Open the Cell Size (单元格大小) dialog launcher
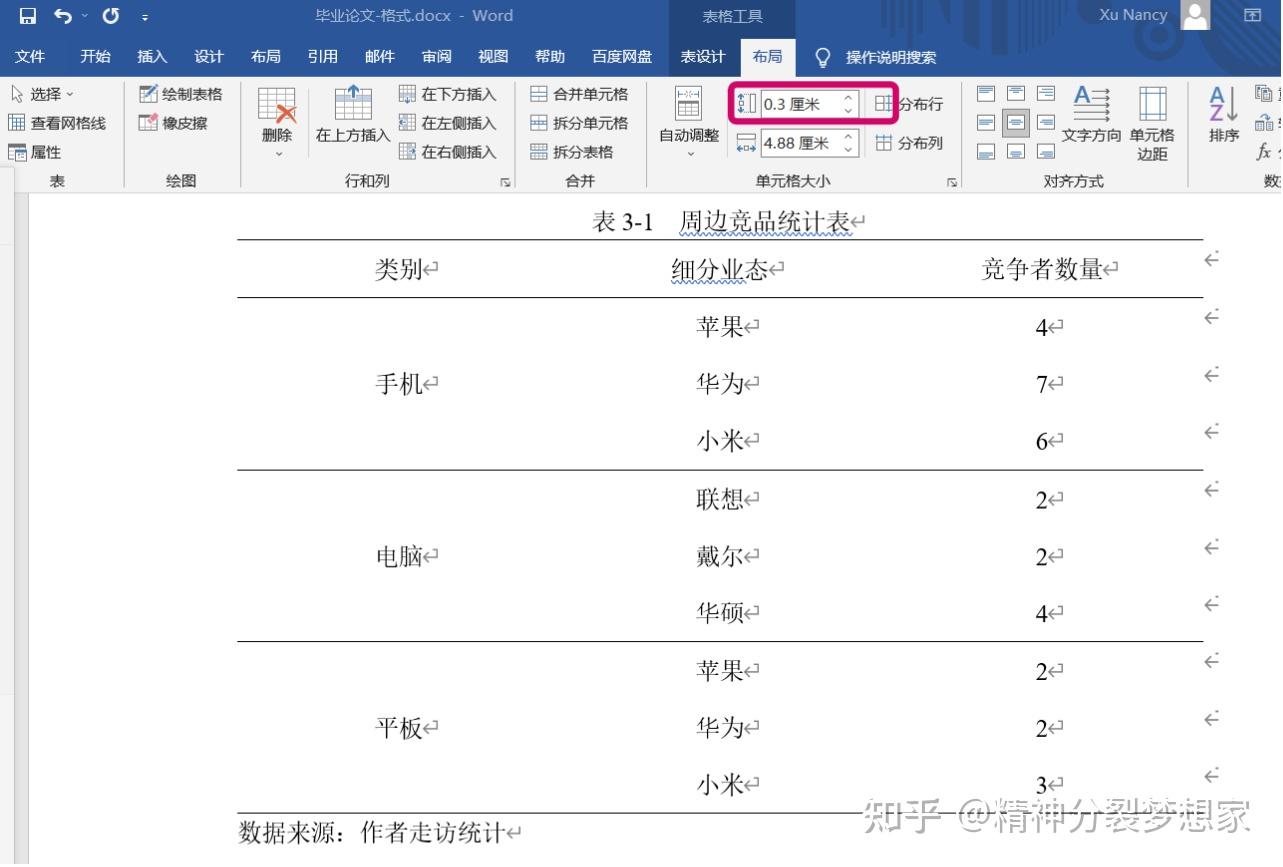The height and width of the screenshot is (867, 1283). pos(952,182)
